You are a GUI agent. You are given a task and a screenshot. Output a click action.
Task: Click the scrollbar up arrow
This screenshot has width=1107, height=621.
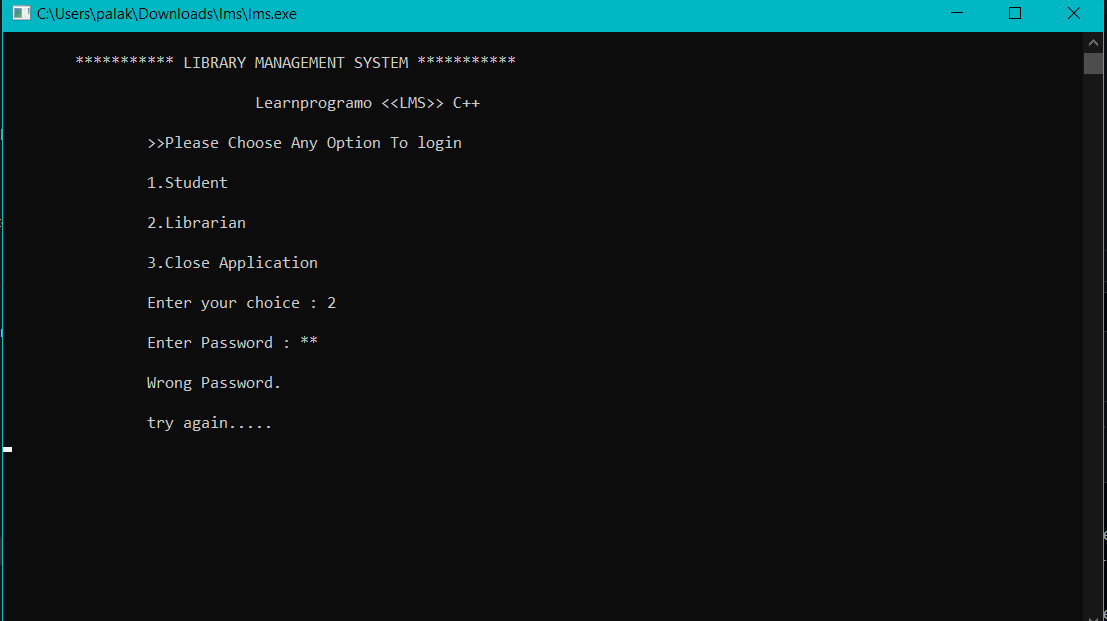[1092, 41]
